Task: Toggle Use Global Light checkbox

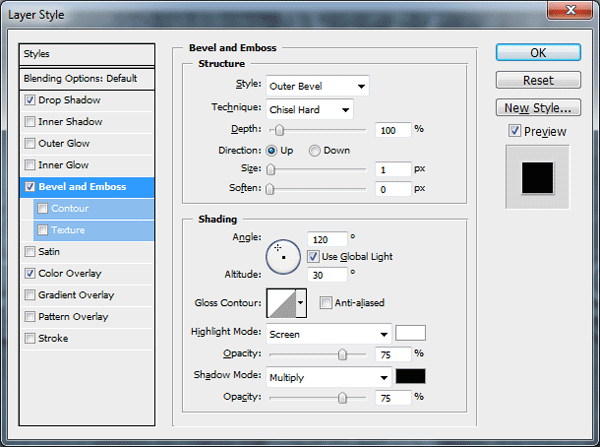Action: [x=313, y=256]
